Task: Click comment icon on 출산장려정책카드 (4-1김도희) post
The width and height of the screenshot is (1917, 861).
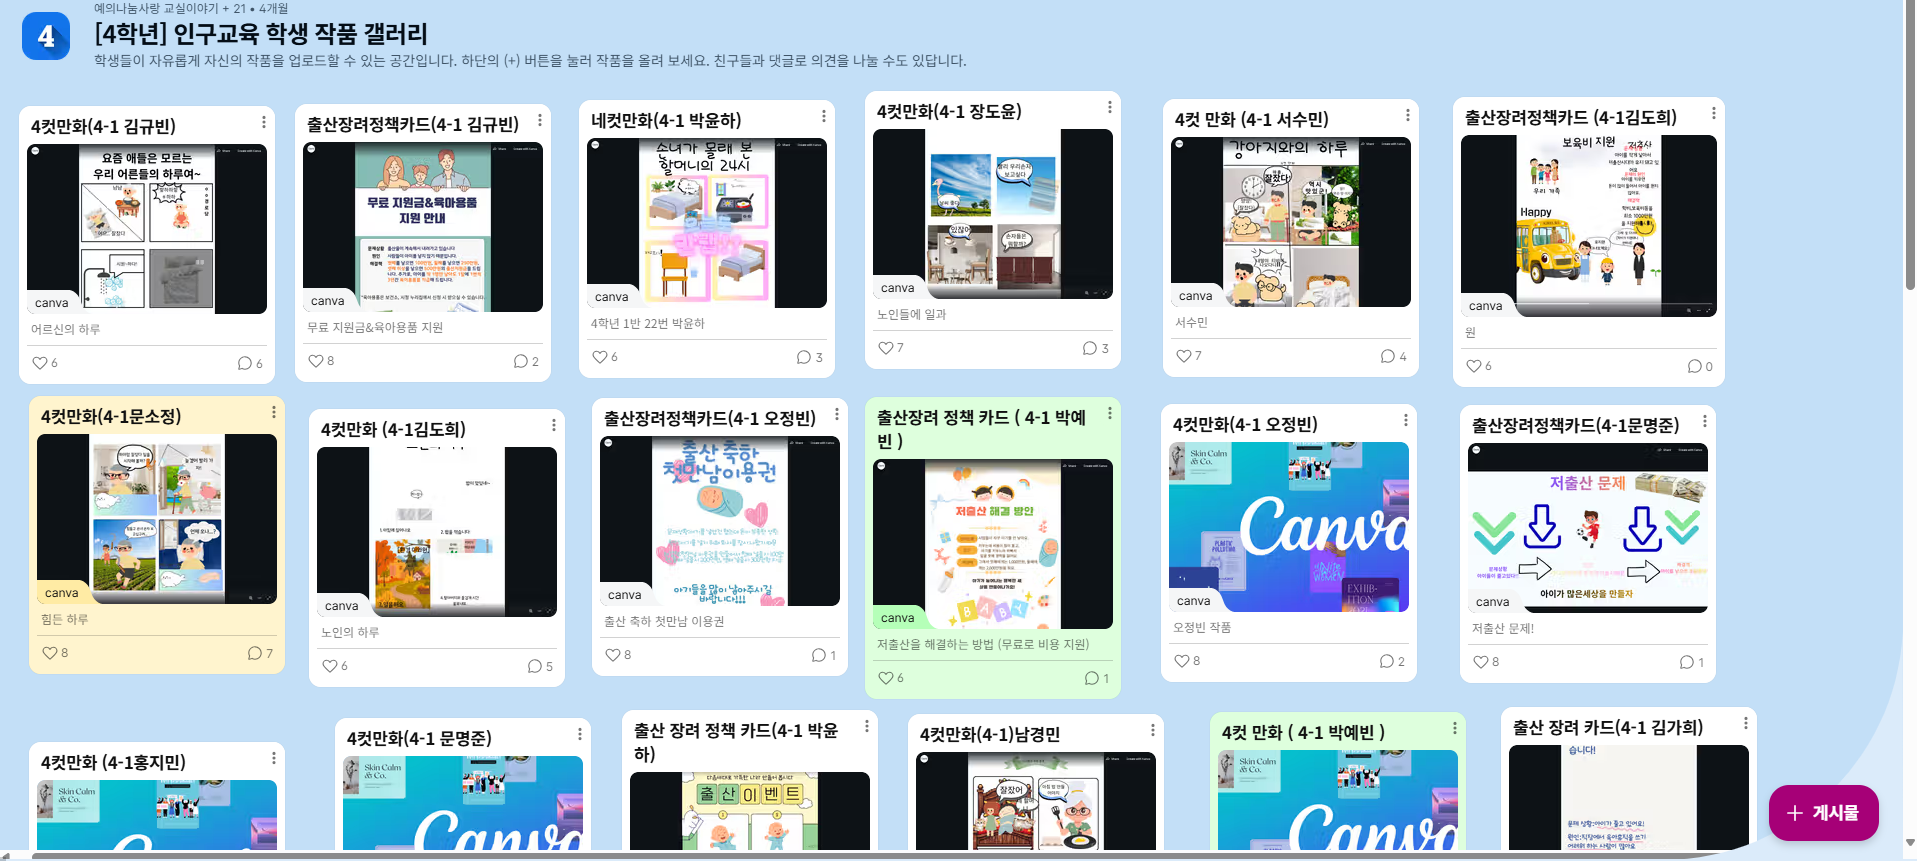Action: tap(1694, 366)
